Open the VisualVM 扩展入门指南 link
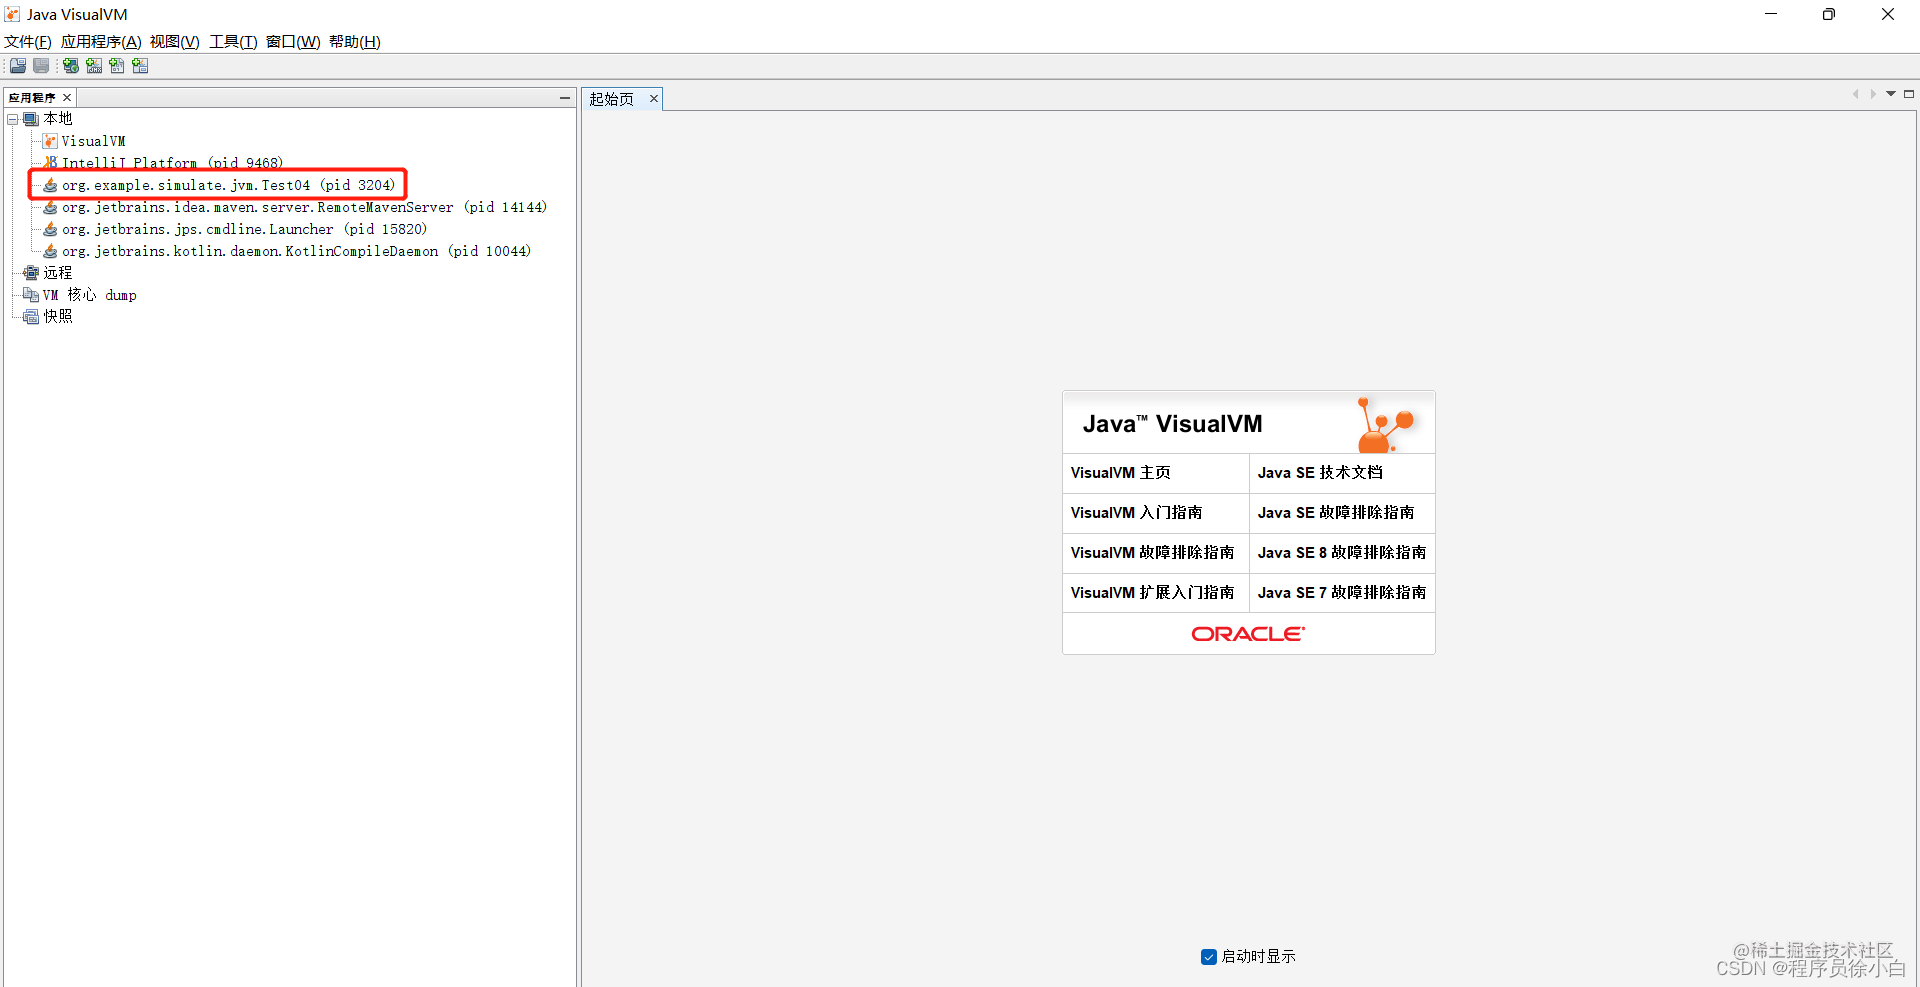1920x987 pixels. pyautogui.click(x=1153, y=593)
